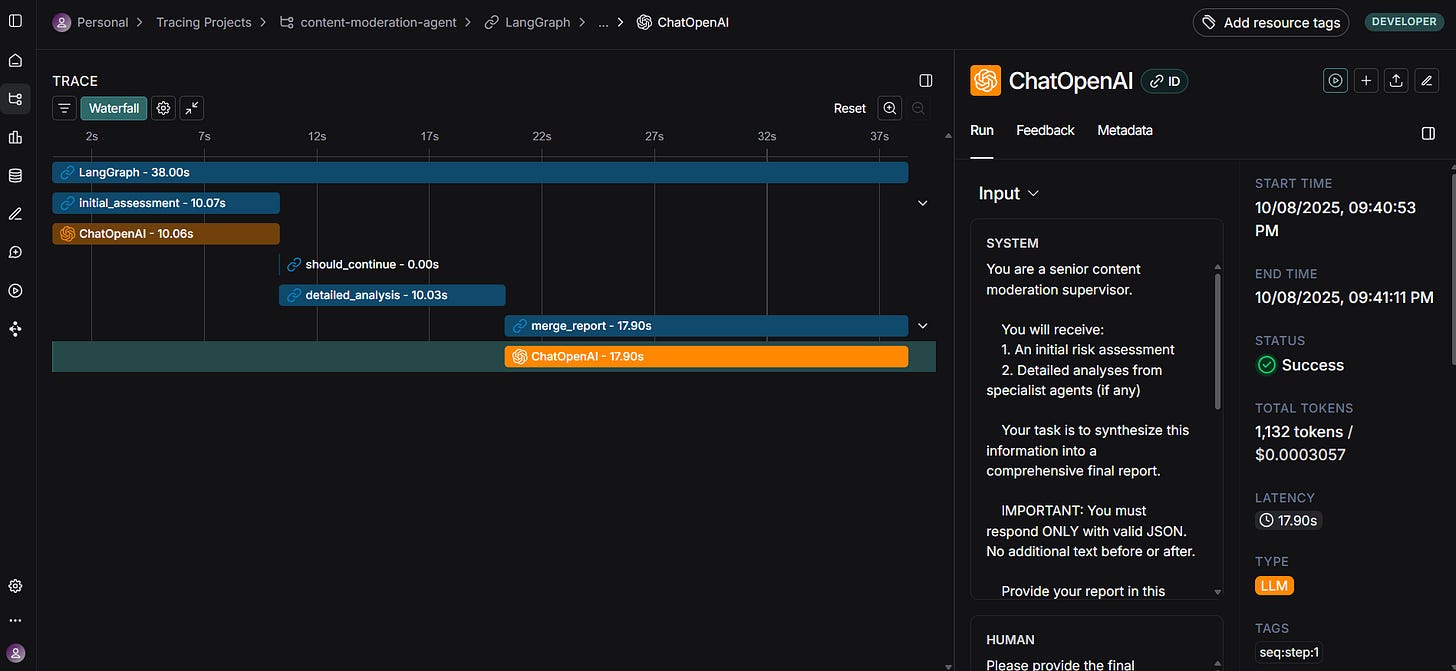Screen dimensions: 1456x671
Task: Click the Success status indicator
Action: (1300, 365)
